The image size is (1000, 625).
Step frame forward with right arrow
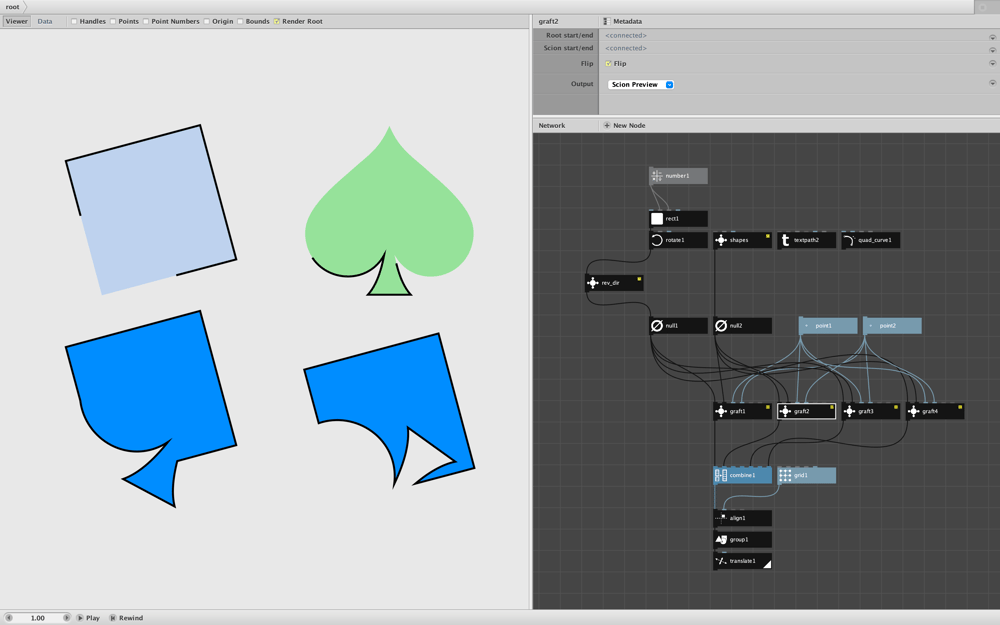pyautogui.click(x=66, y=618)
